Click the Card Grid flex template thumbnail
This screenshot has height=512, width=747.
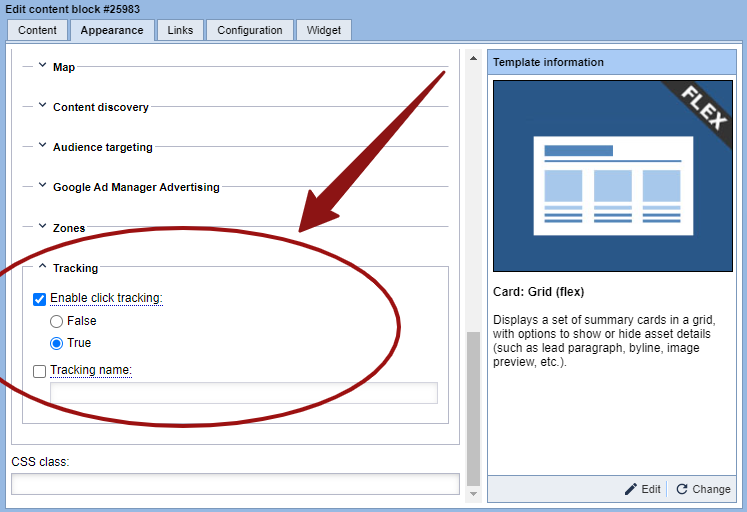pyautogui.click(x=613, y=176)
